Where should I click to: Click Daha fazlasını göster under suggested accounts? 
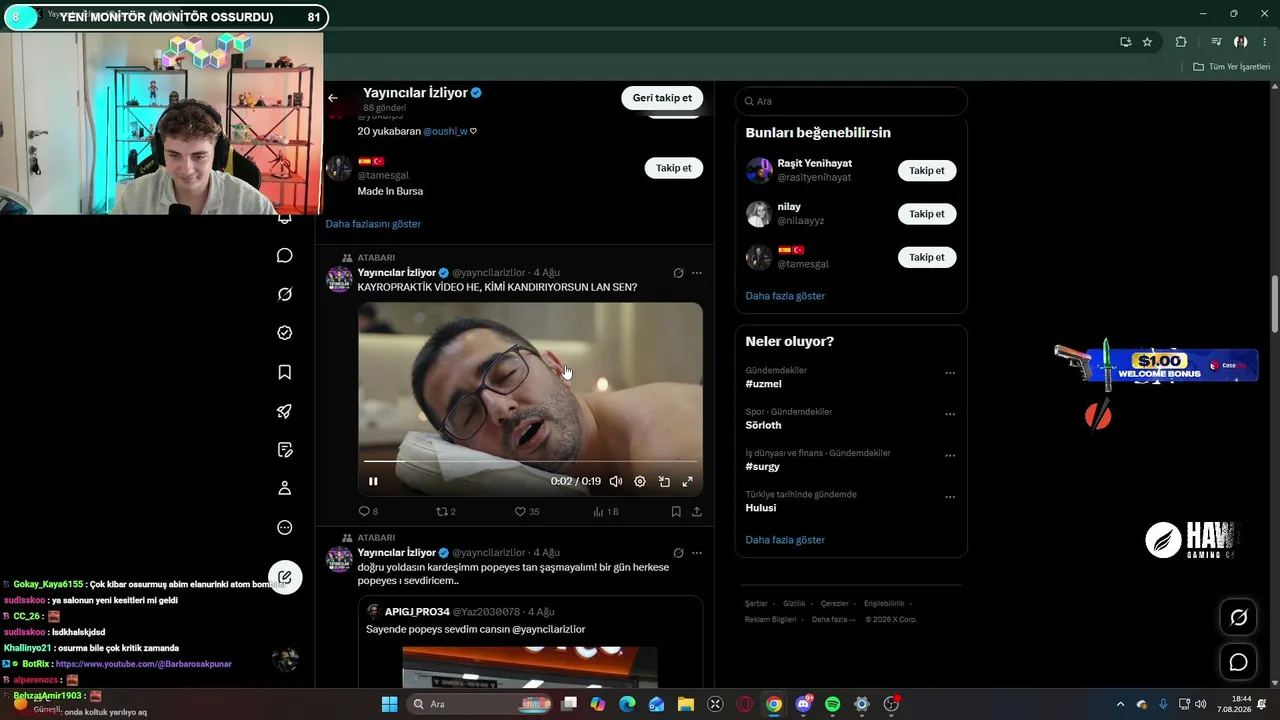pyautogui.click(x=373, y=224)
